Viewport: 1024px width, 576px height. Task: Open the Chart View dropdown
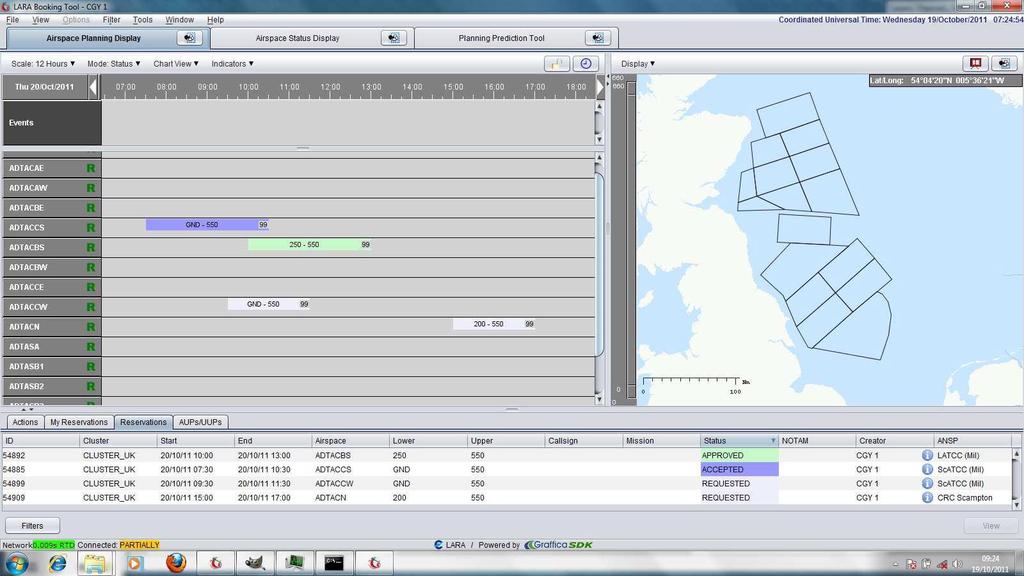click(176, 64)
